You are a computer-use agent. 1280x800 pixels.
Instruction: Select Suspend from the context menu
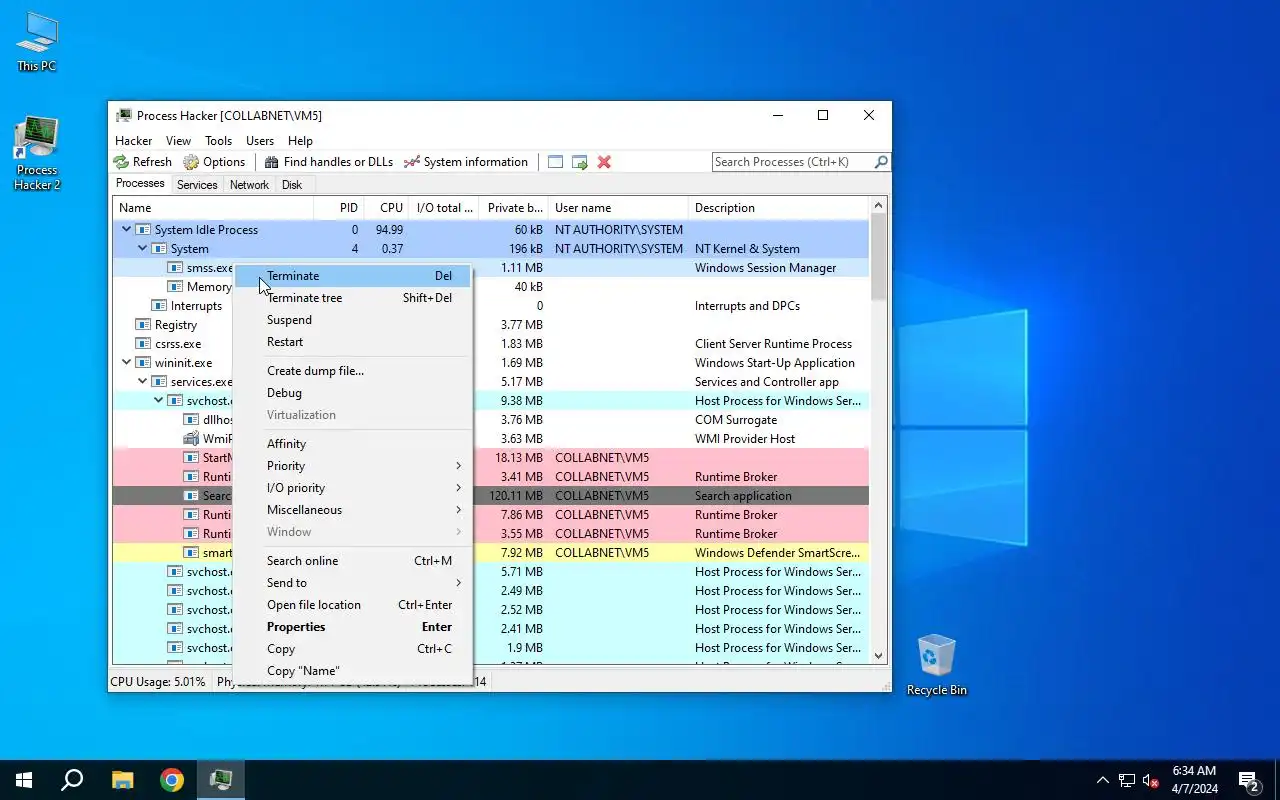click(352, 320)
